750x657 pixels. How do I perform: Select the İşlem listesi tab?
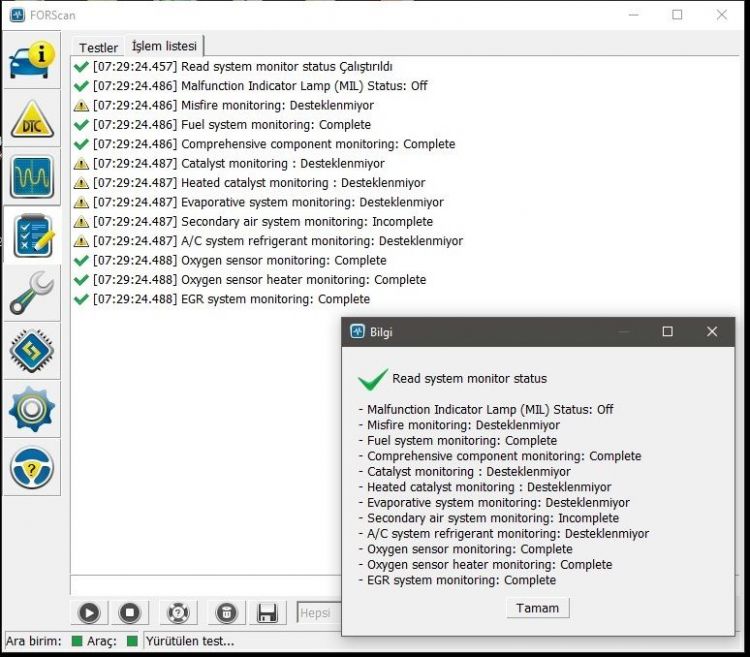164,46
